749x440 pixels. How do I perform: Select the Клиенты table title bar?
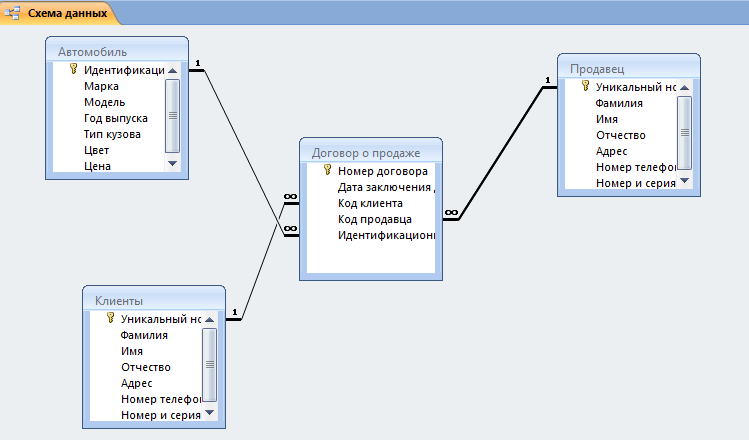click(x=154, y=300)
